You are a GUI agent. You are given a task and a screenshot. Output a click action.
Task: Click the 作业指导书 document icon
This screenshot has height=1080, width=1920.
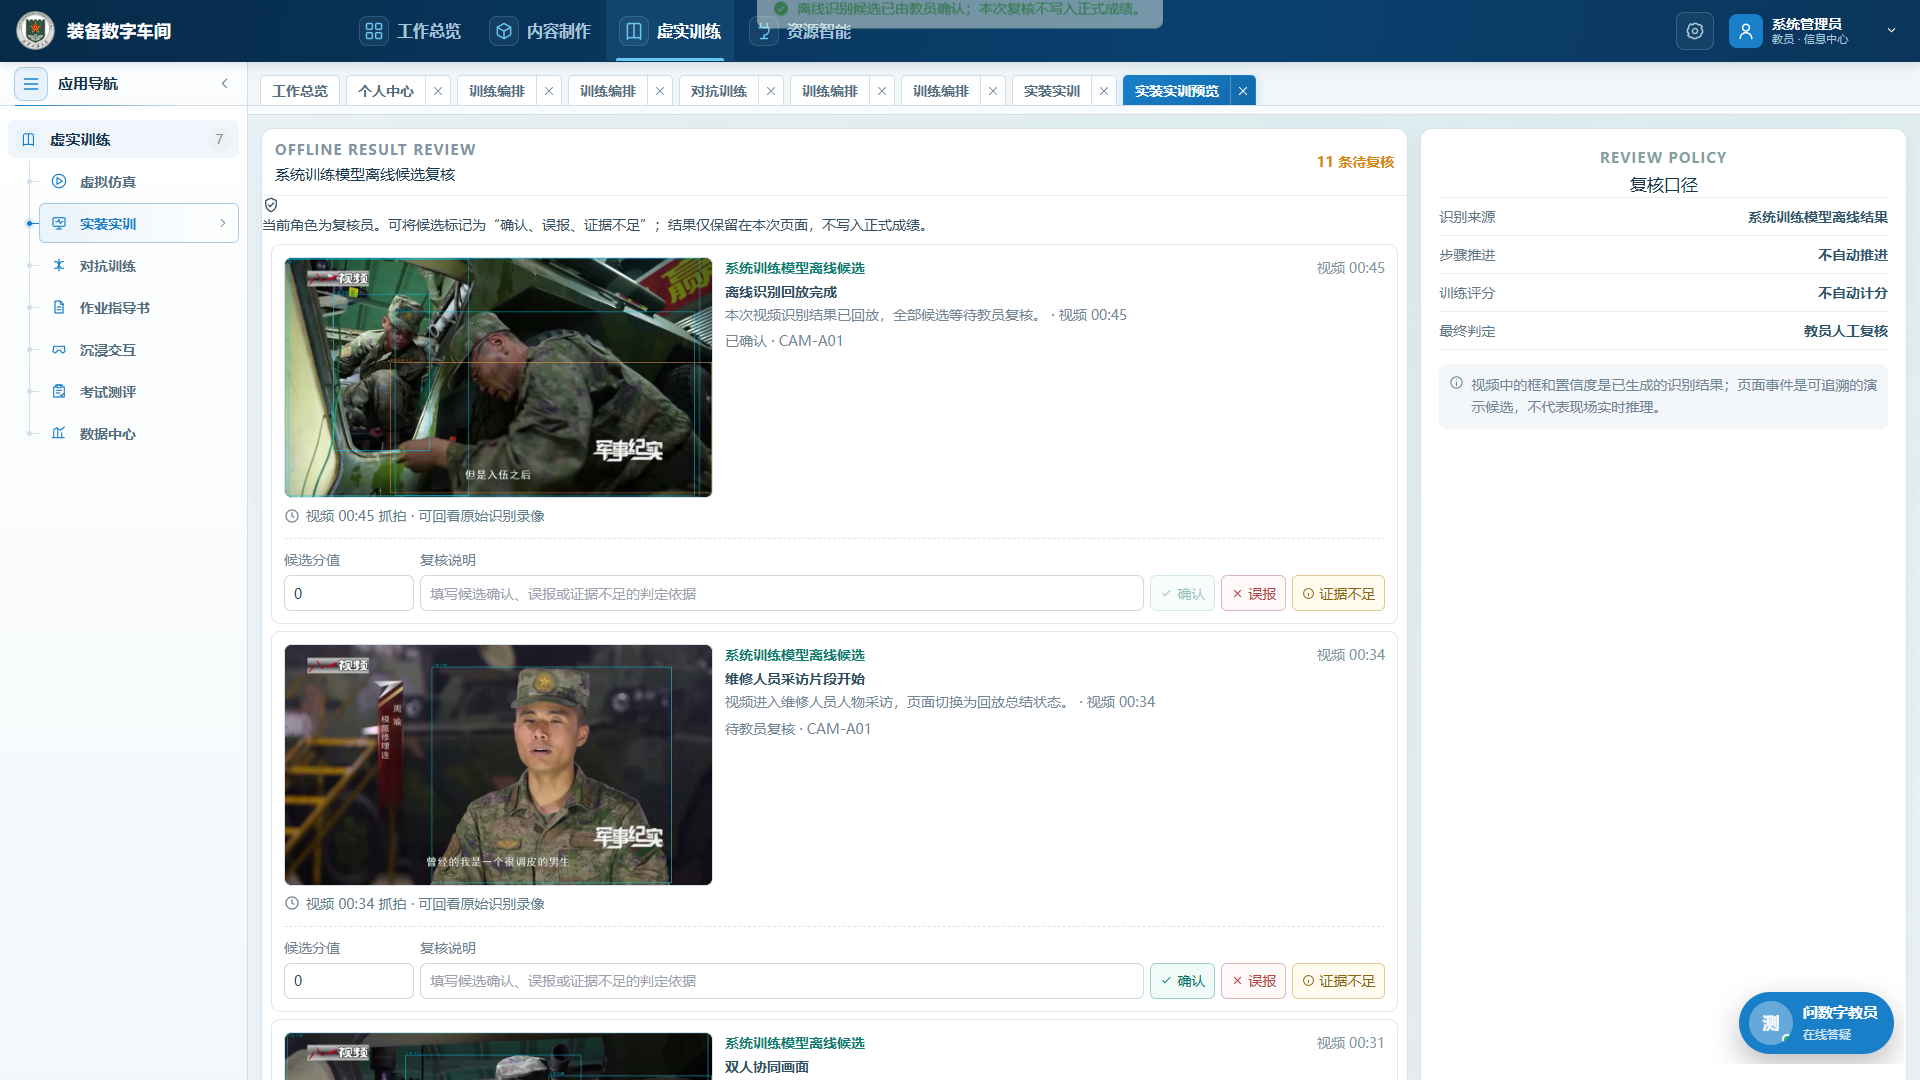(59, 308)
